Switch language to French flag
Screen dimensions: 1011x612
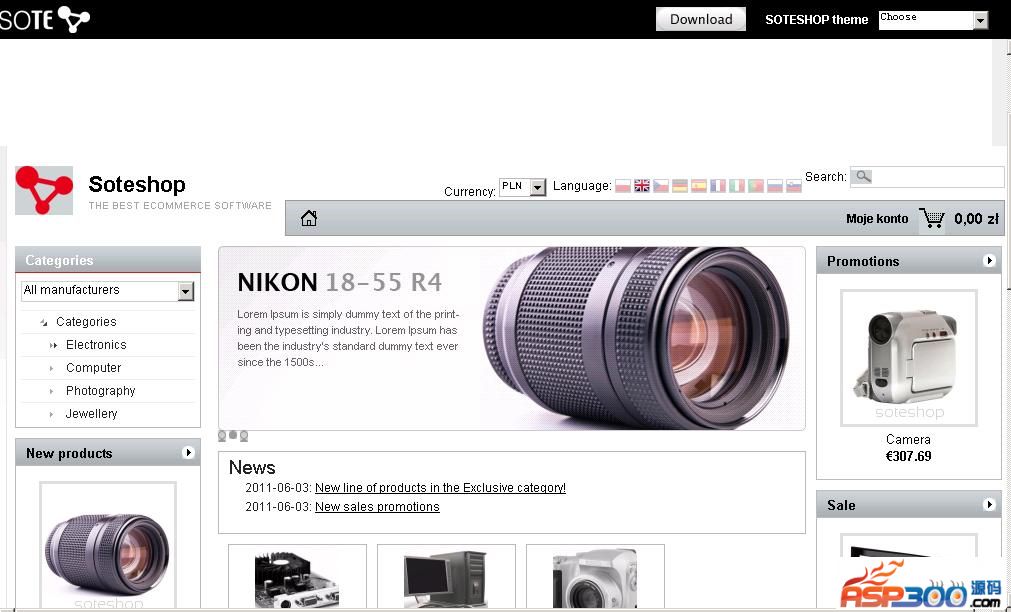pyautogui.click(x=718, y=186)
